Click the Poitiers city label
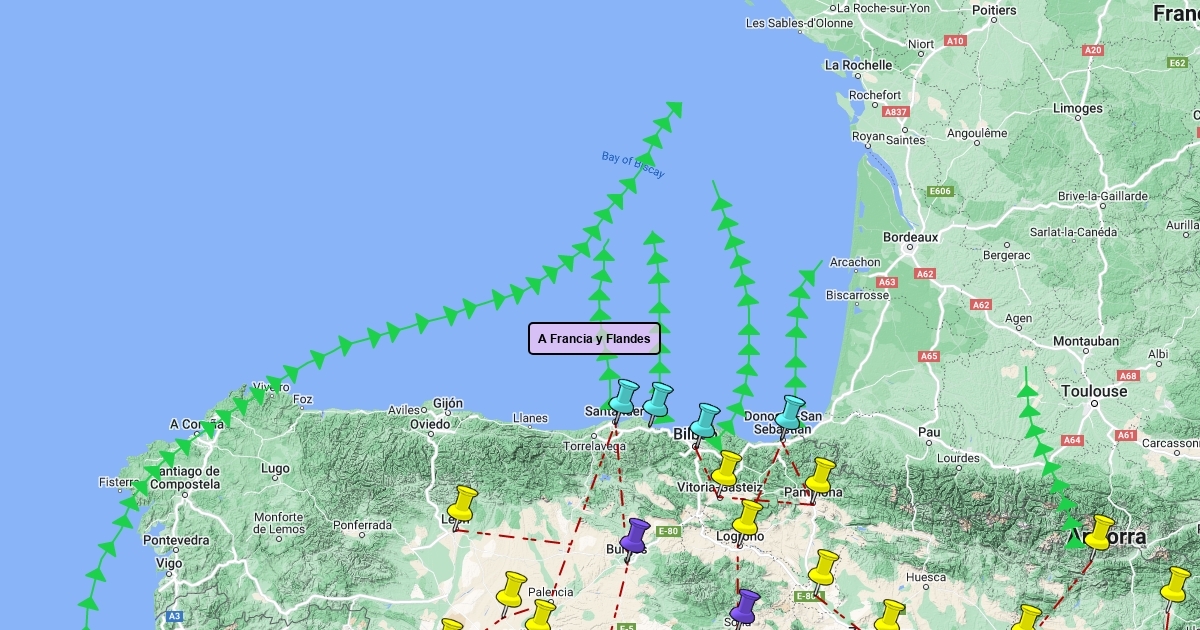1200x630 pixels. point(994,10)
